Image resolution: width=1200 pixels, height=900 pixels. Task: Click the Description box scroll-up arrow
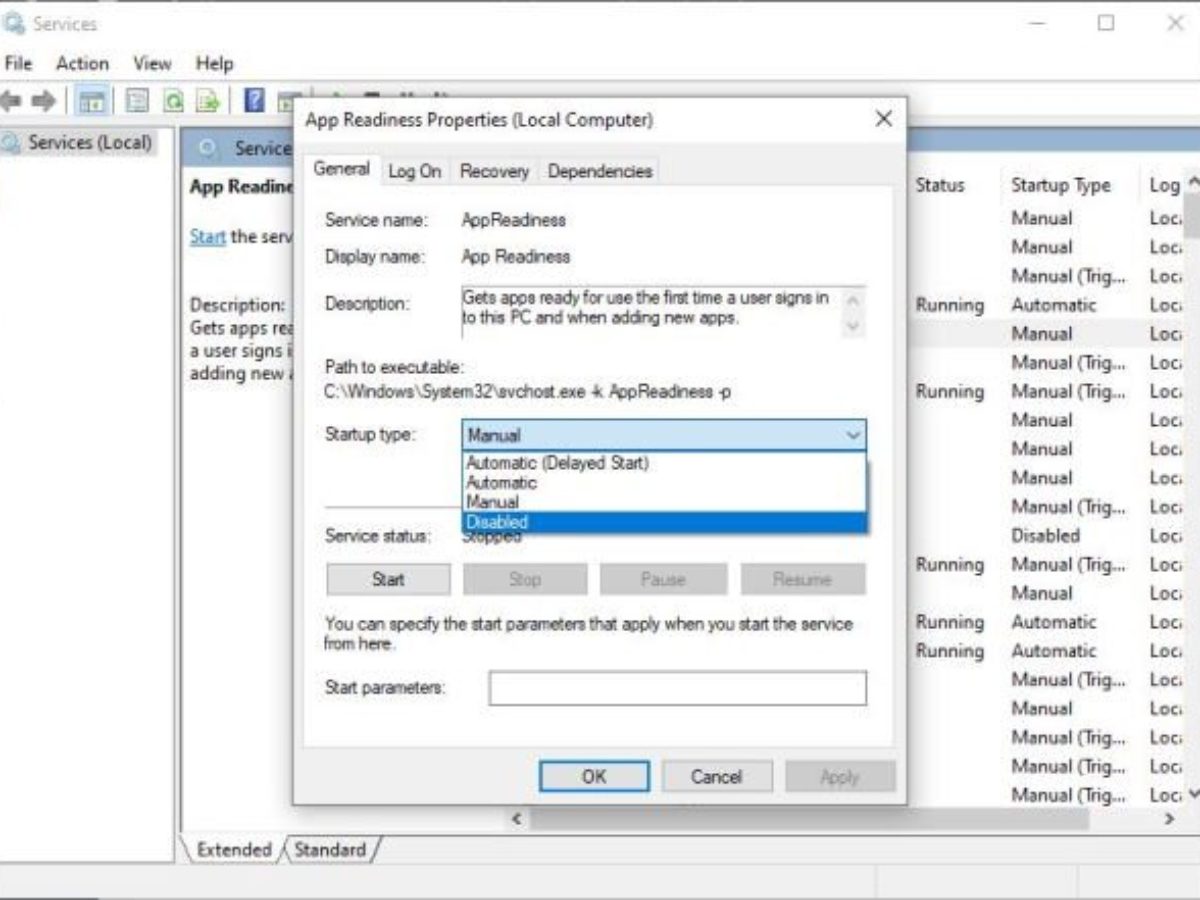click(x=852, y=299)
